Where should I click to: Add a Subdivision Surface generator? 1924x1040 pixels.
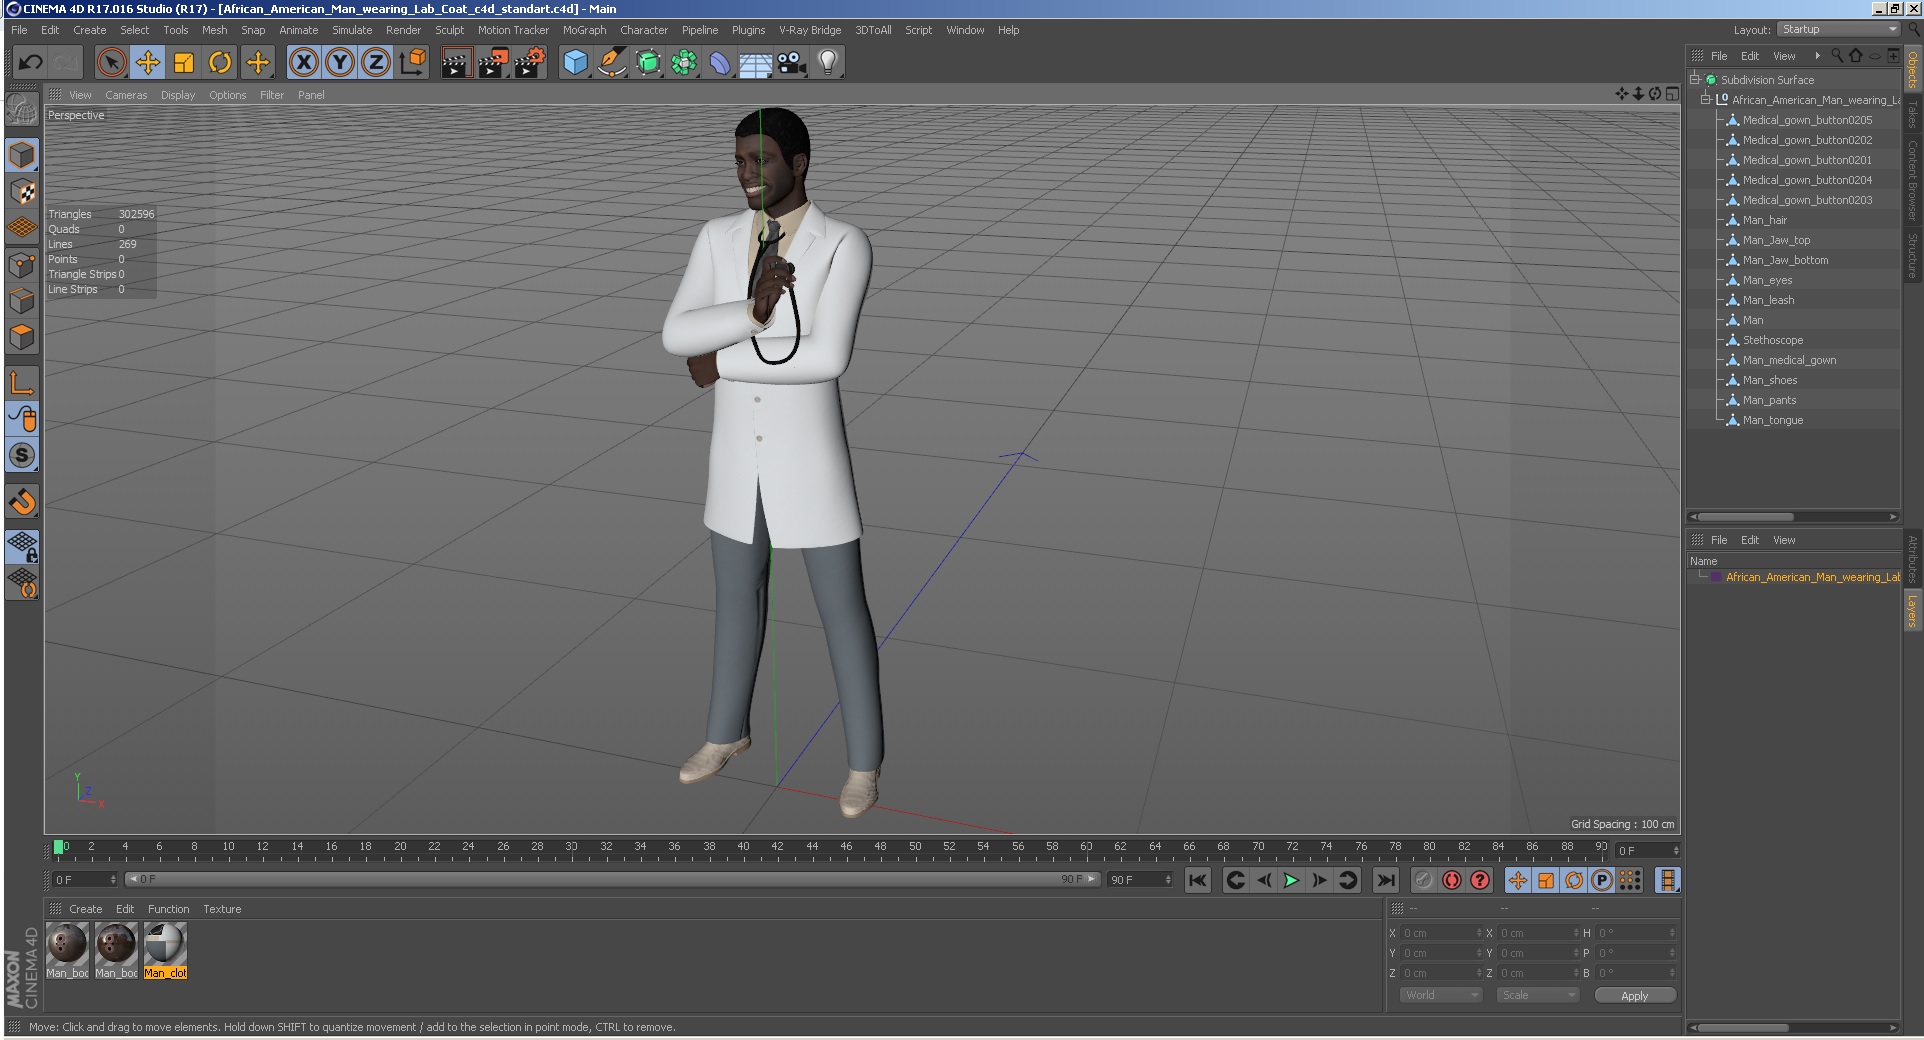tap(648, 63)
